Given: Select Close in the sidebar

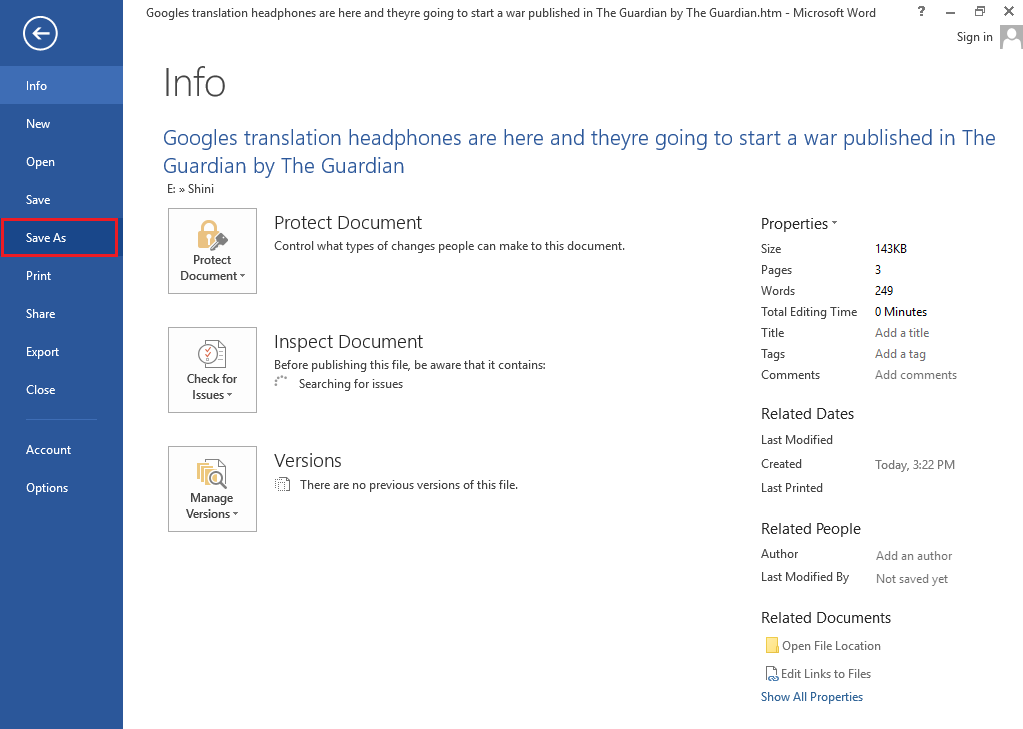Looking at the screenshot, I should (61, 390).
